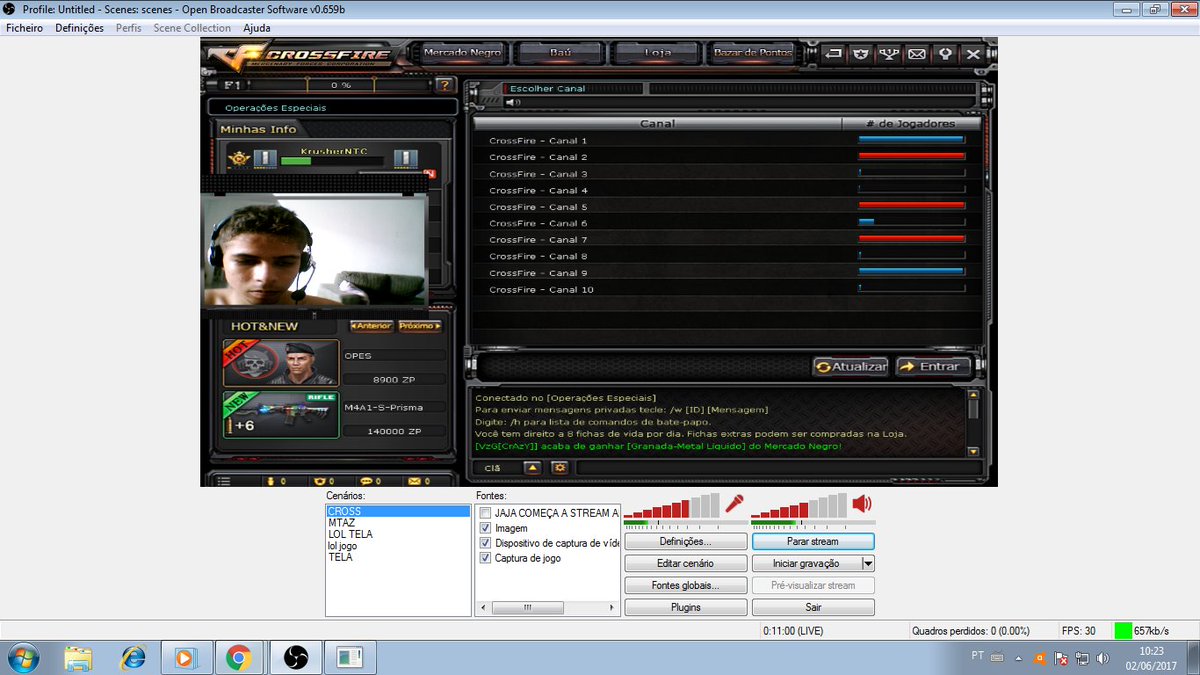1200x675 pixels.
Task: Click Próximo button in HOT&NEW
Action: [419, 326]
